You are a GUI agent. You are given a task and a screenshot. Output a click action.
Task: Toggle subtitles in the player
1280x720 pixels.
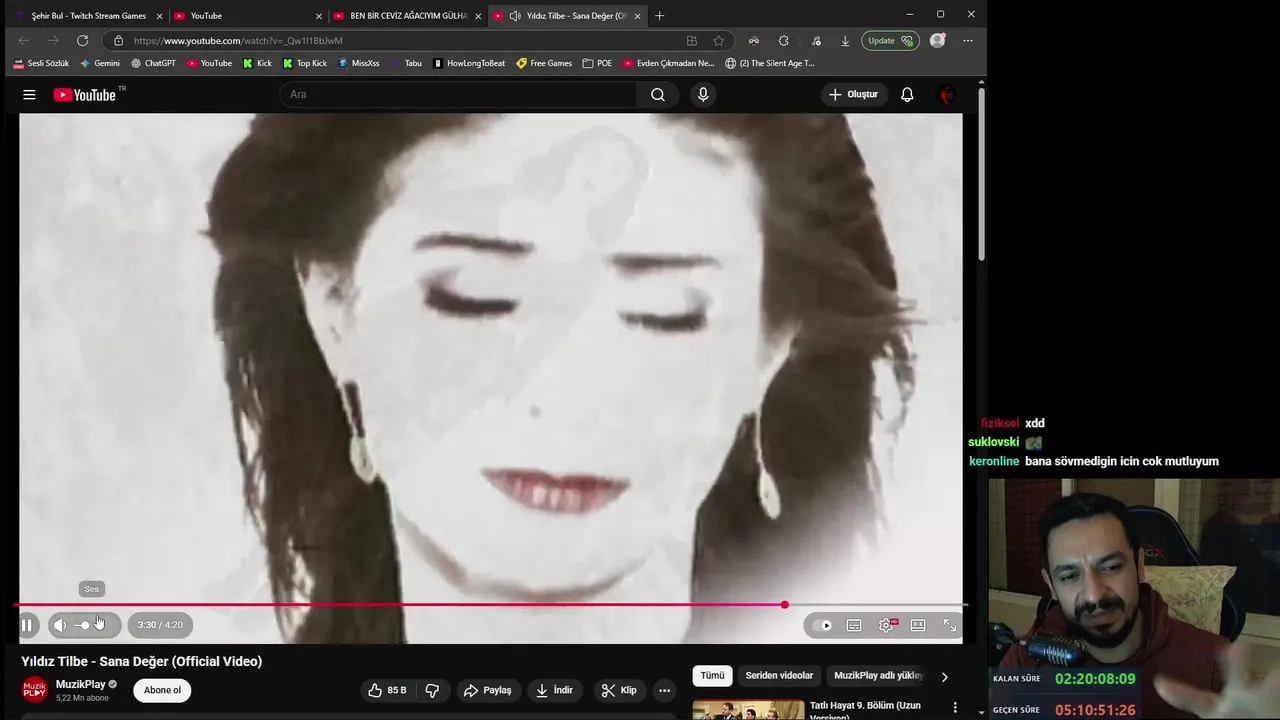point(854,625)
